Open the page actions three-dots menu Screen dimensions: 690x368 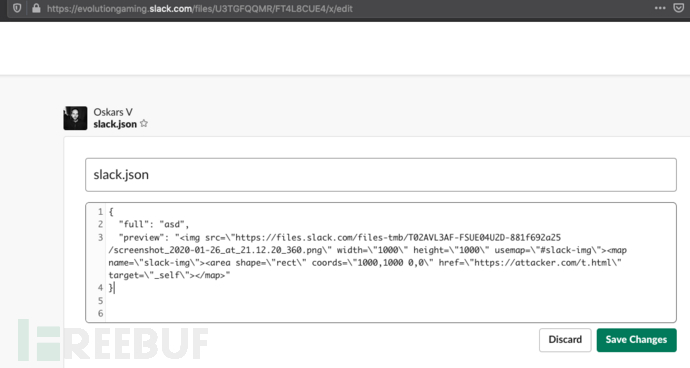pyautogui.click(x=660, y=8)
